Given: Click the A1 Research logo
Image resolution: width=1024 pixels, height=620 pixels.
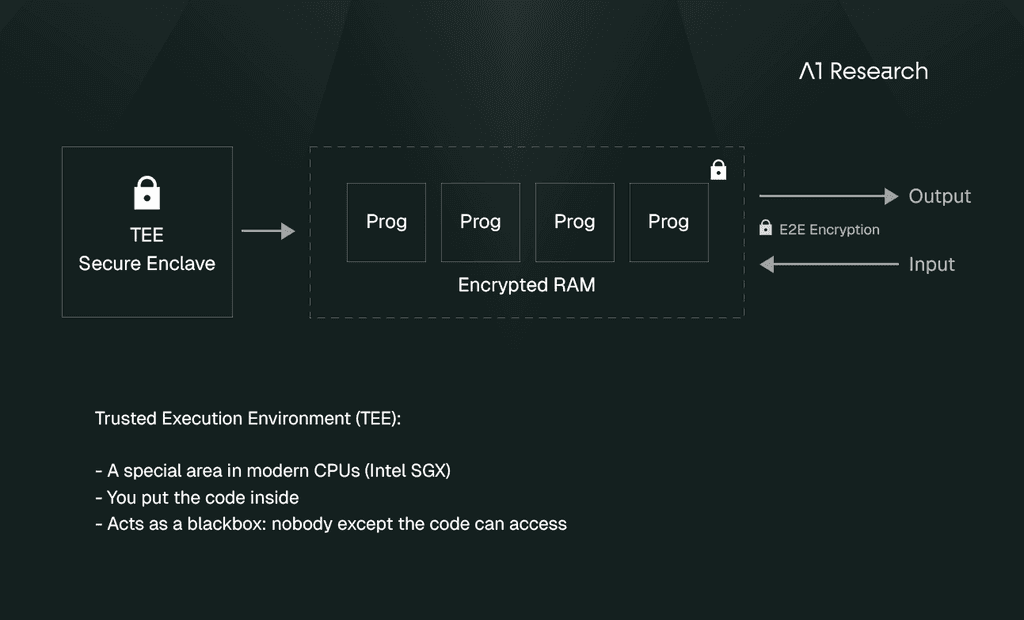Looking at the screenshot, I should tap(863, 71).
